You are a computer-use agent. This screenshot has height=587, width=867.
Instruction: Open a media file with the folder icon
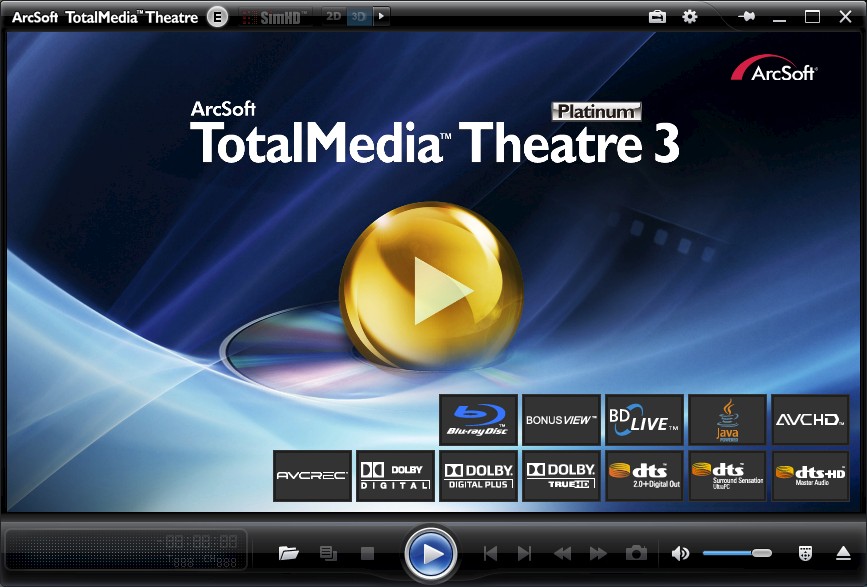pyautogui.click(x=289, y=553)
